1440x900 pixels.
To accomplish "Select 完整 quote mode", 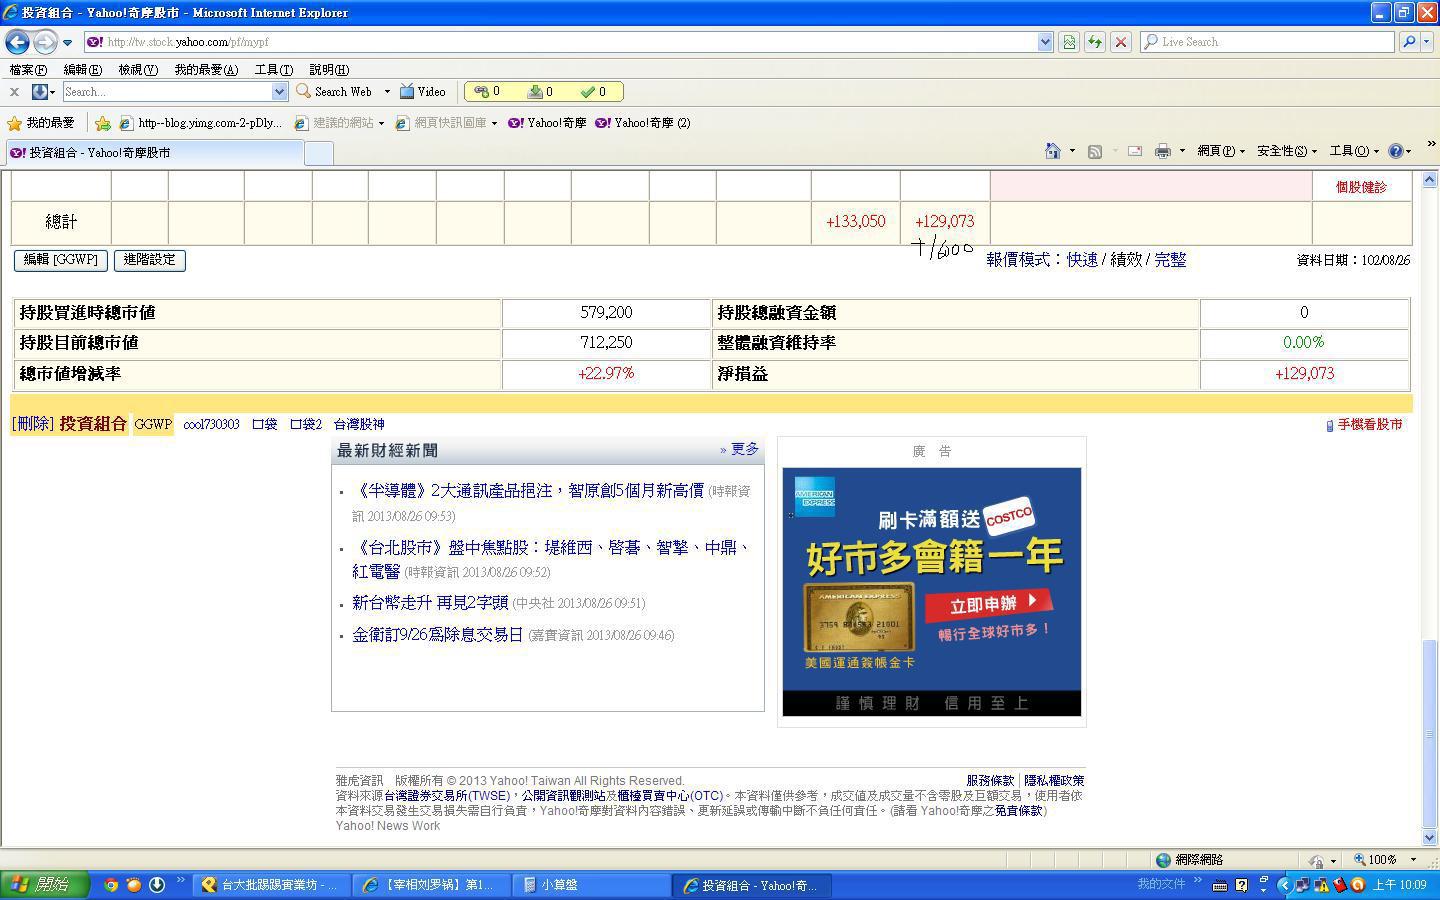I will [1170, 260].
